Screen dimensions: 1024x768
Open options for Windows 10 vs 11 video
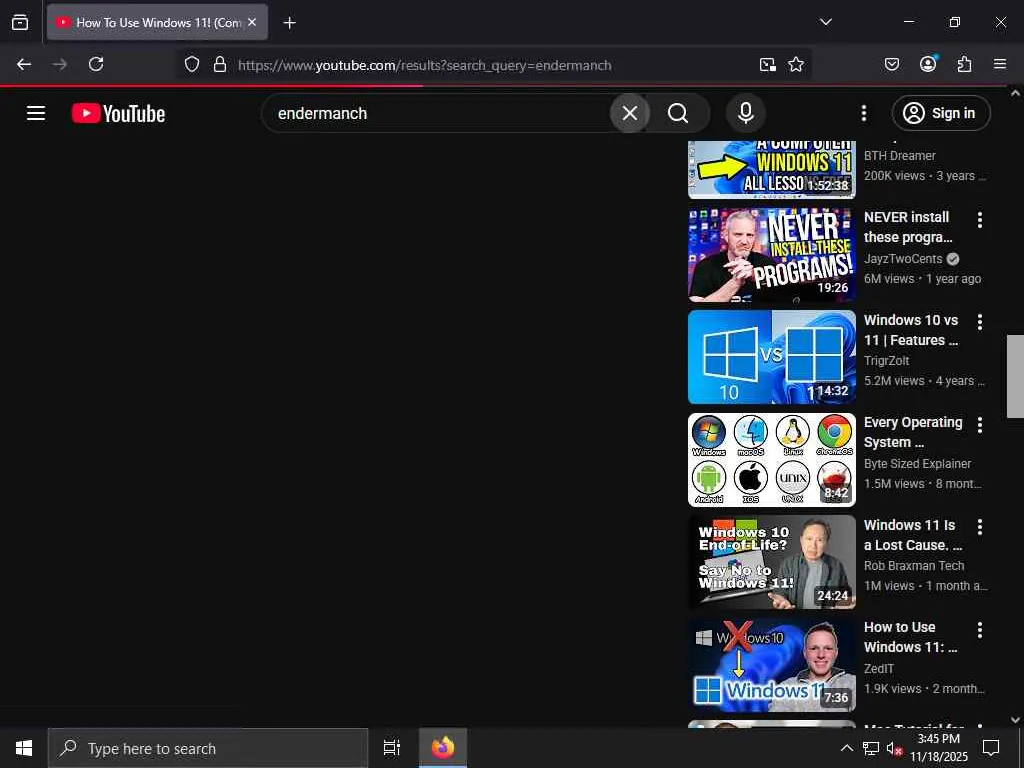[980, 322]
